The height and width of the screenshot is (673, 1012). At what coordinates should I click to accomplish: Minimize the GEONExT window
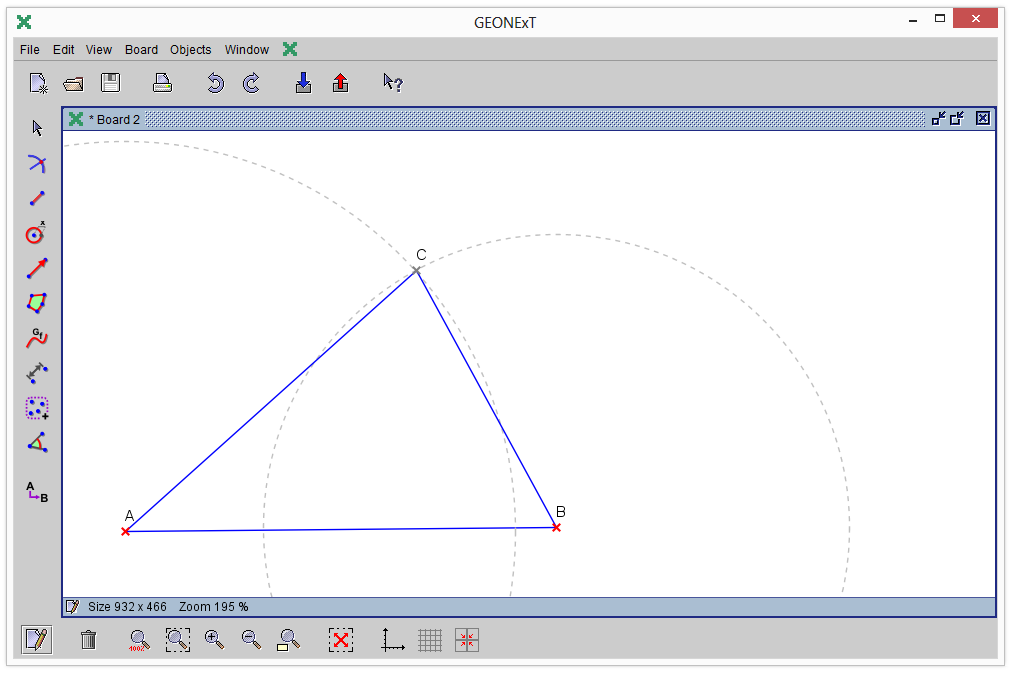[x=913, y=20]
